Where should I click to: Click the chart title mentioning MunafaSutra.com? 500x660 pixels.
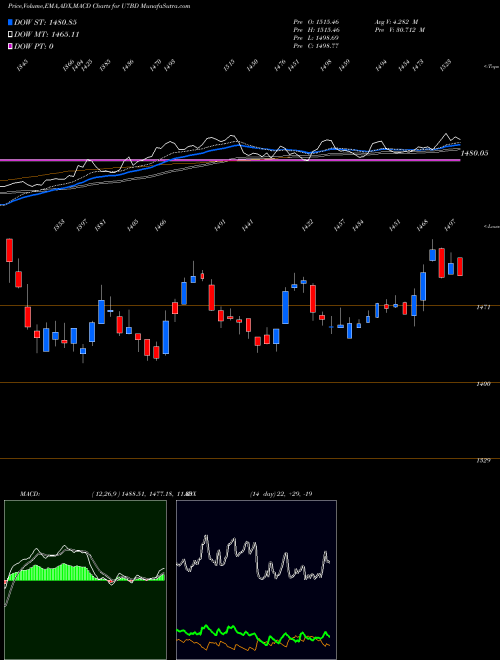click(99, 6)
